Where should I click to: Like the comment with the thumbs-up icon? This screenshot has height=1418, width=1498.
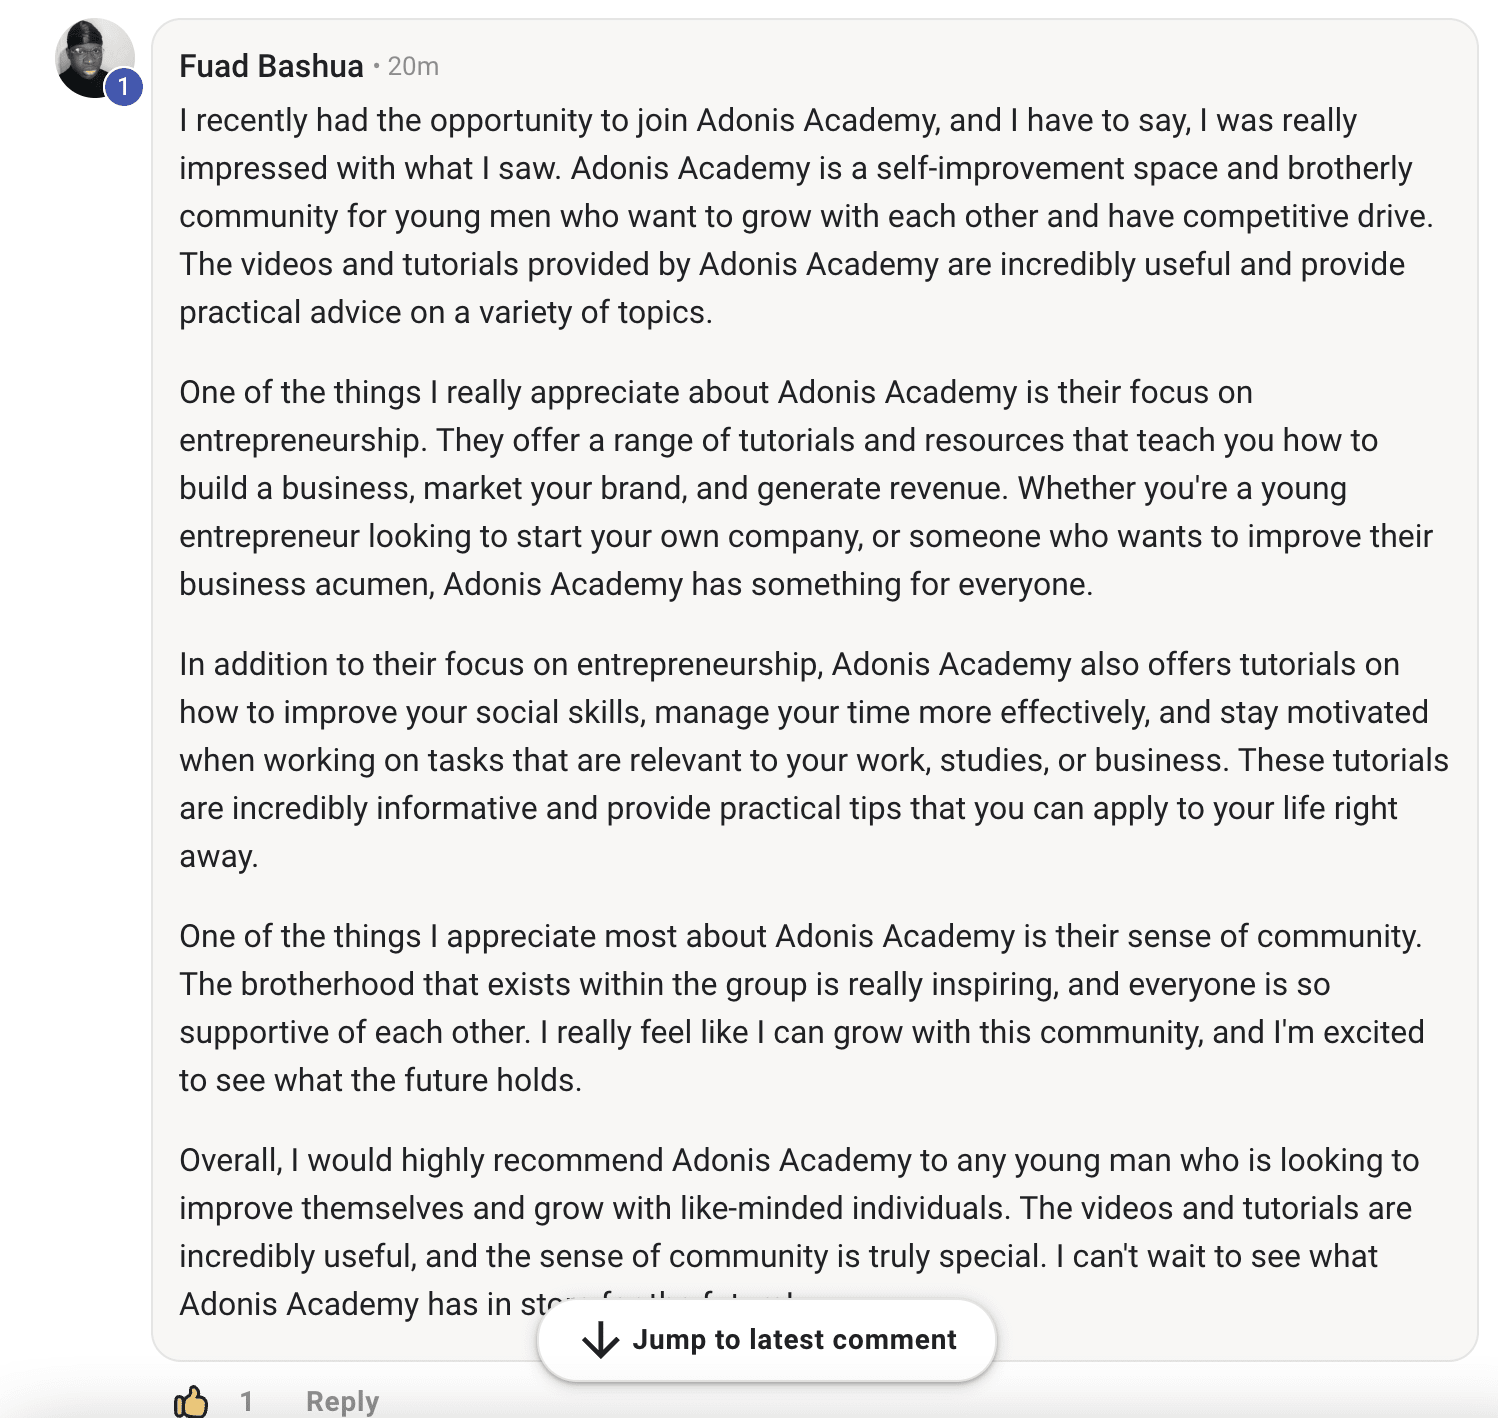coord(191,1401)
